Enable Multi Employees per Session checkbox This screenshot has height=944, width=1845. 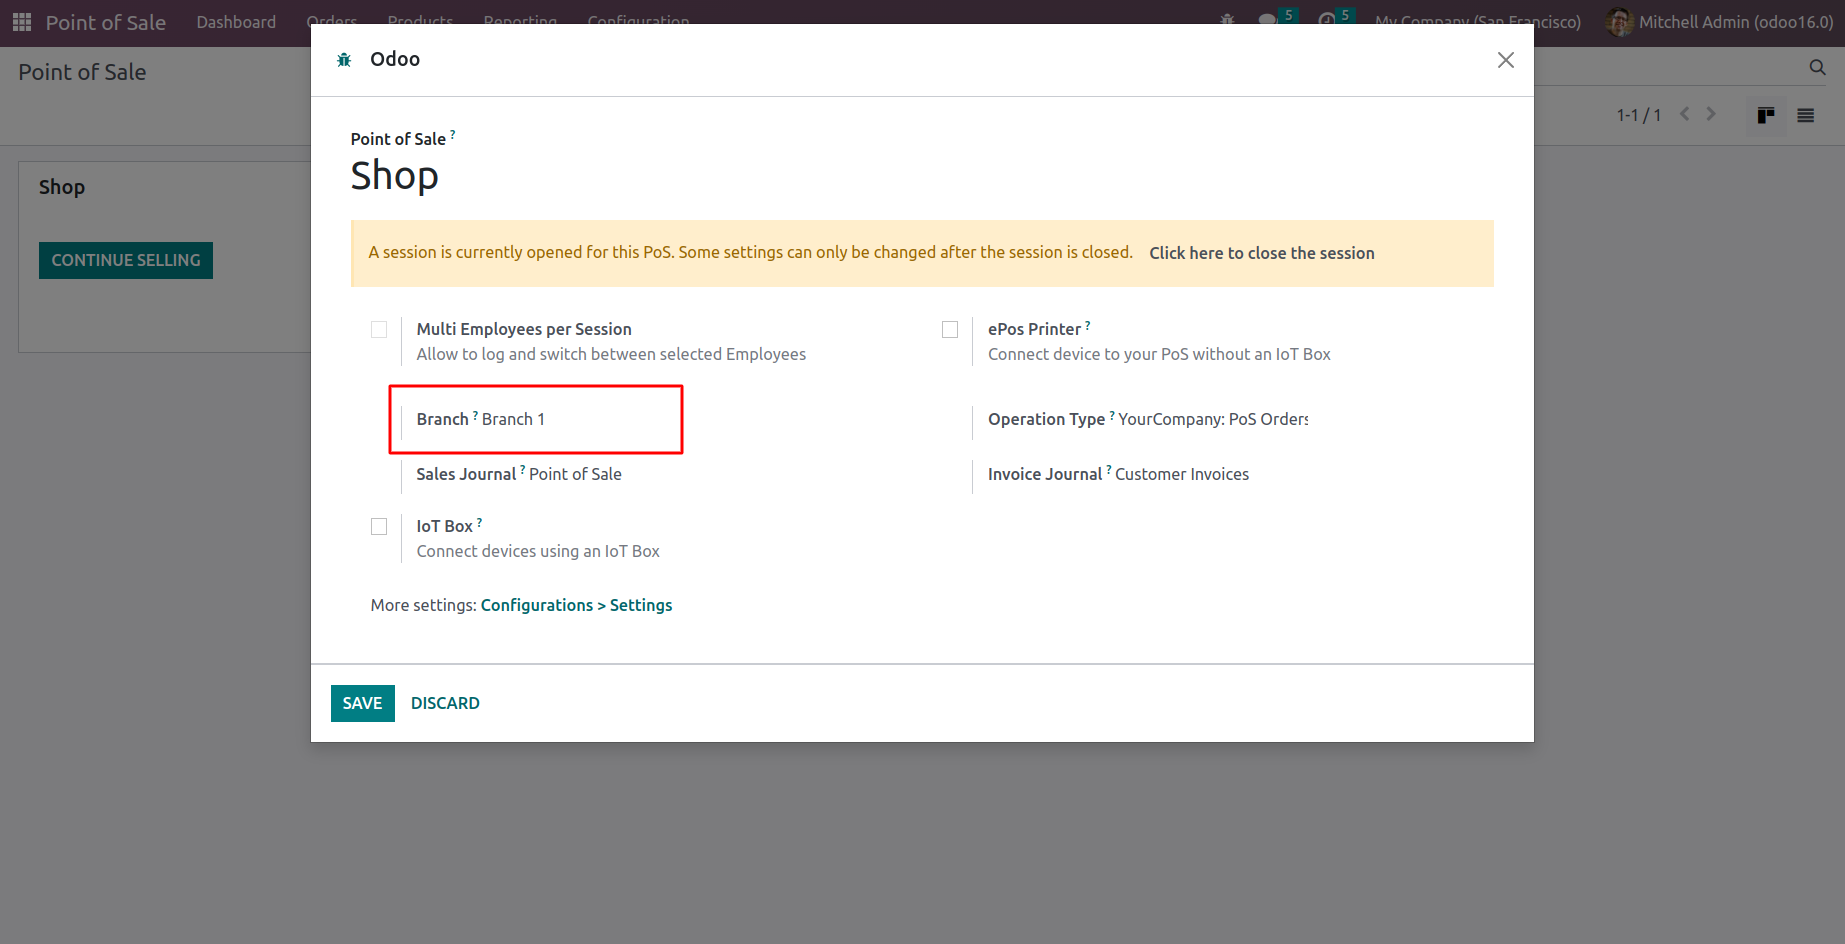[x=379, y=330]
